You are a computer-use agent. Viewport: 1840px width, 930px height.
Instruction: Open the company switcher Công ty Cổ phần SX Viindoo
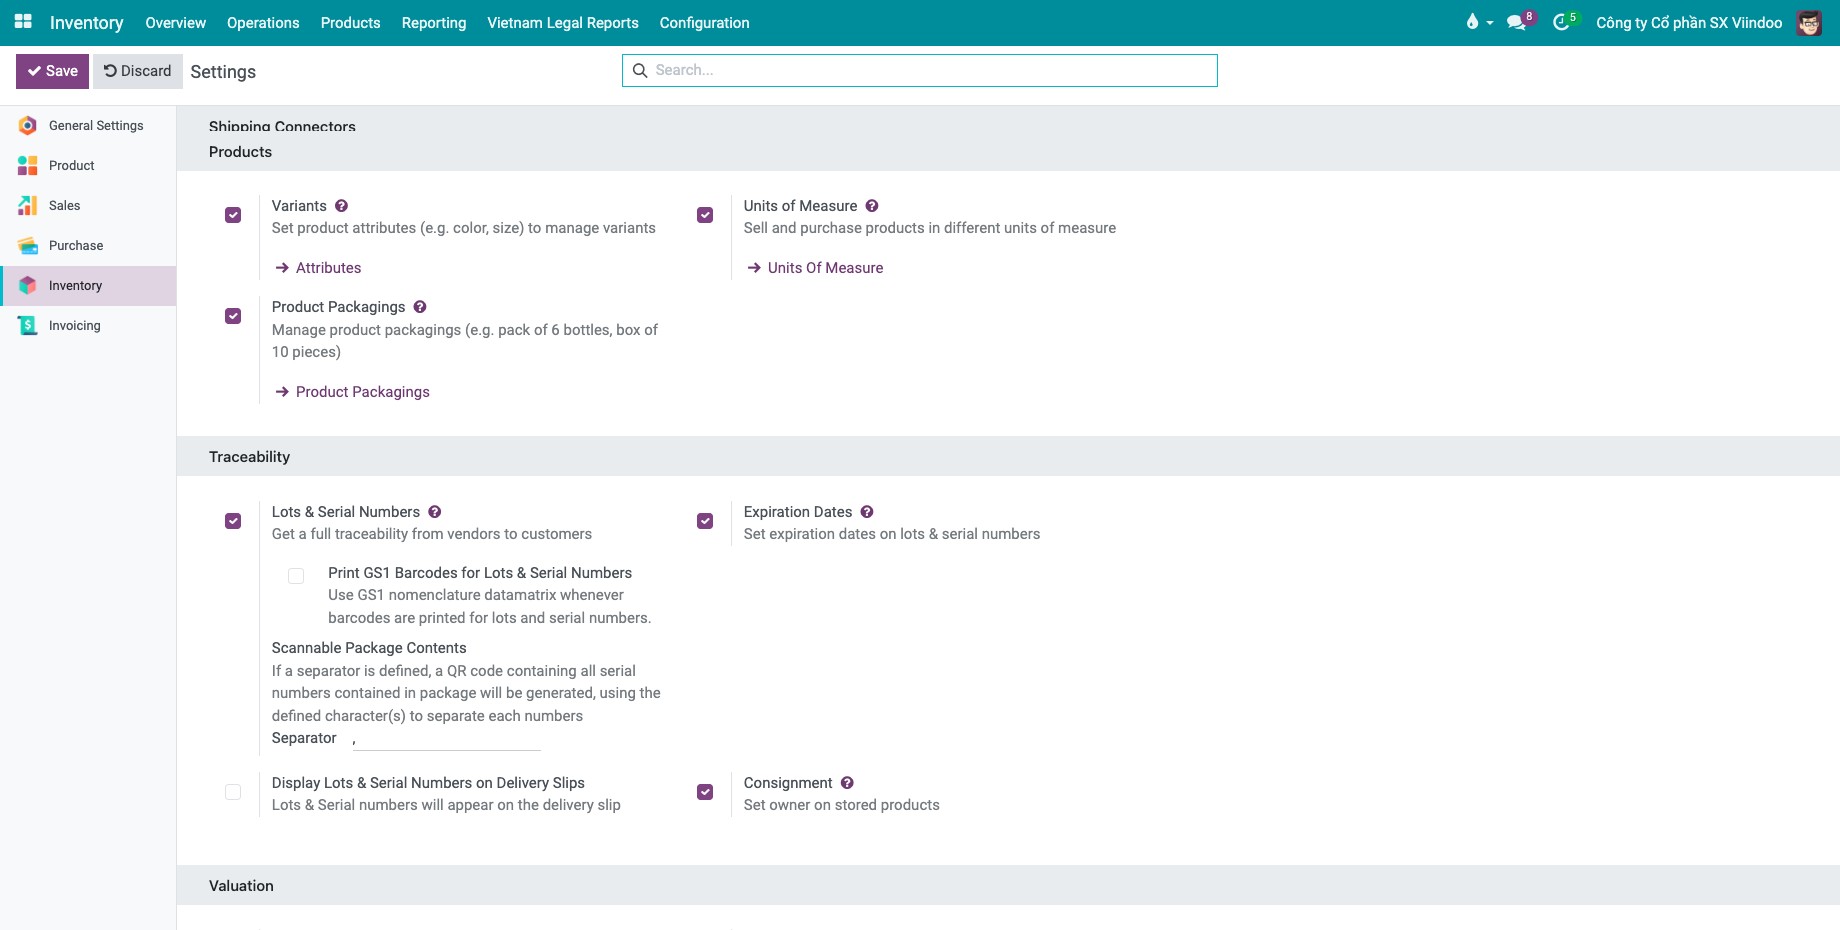point(1689,22)
